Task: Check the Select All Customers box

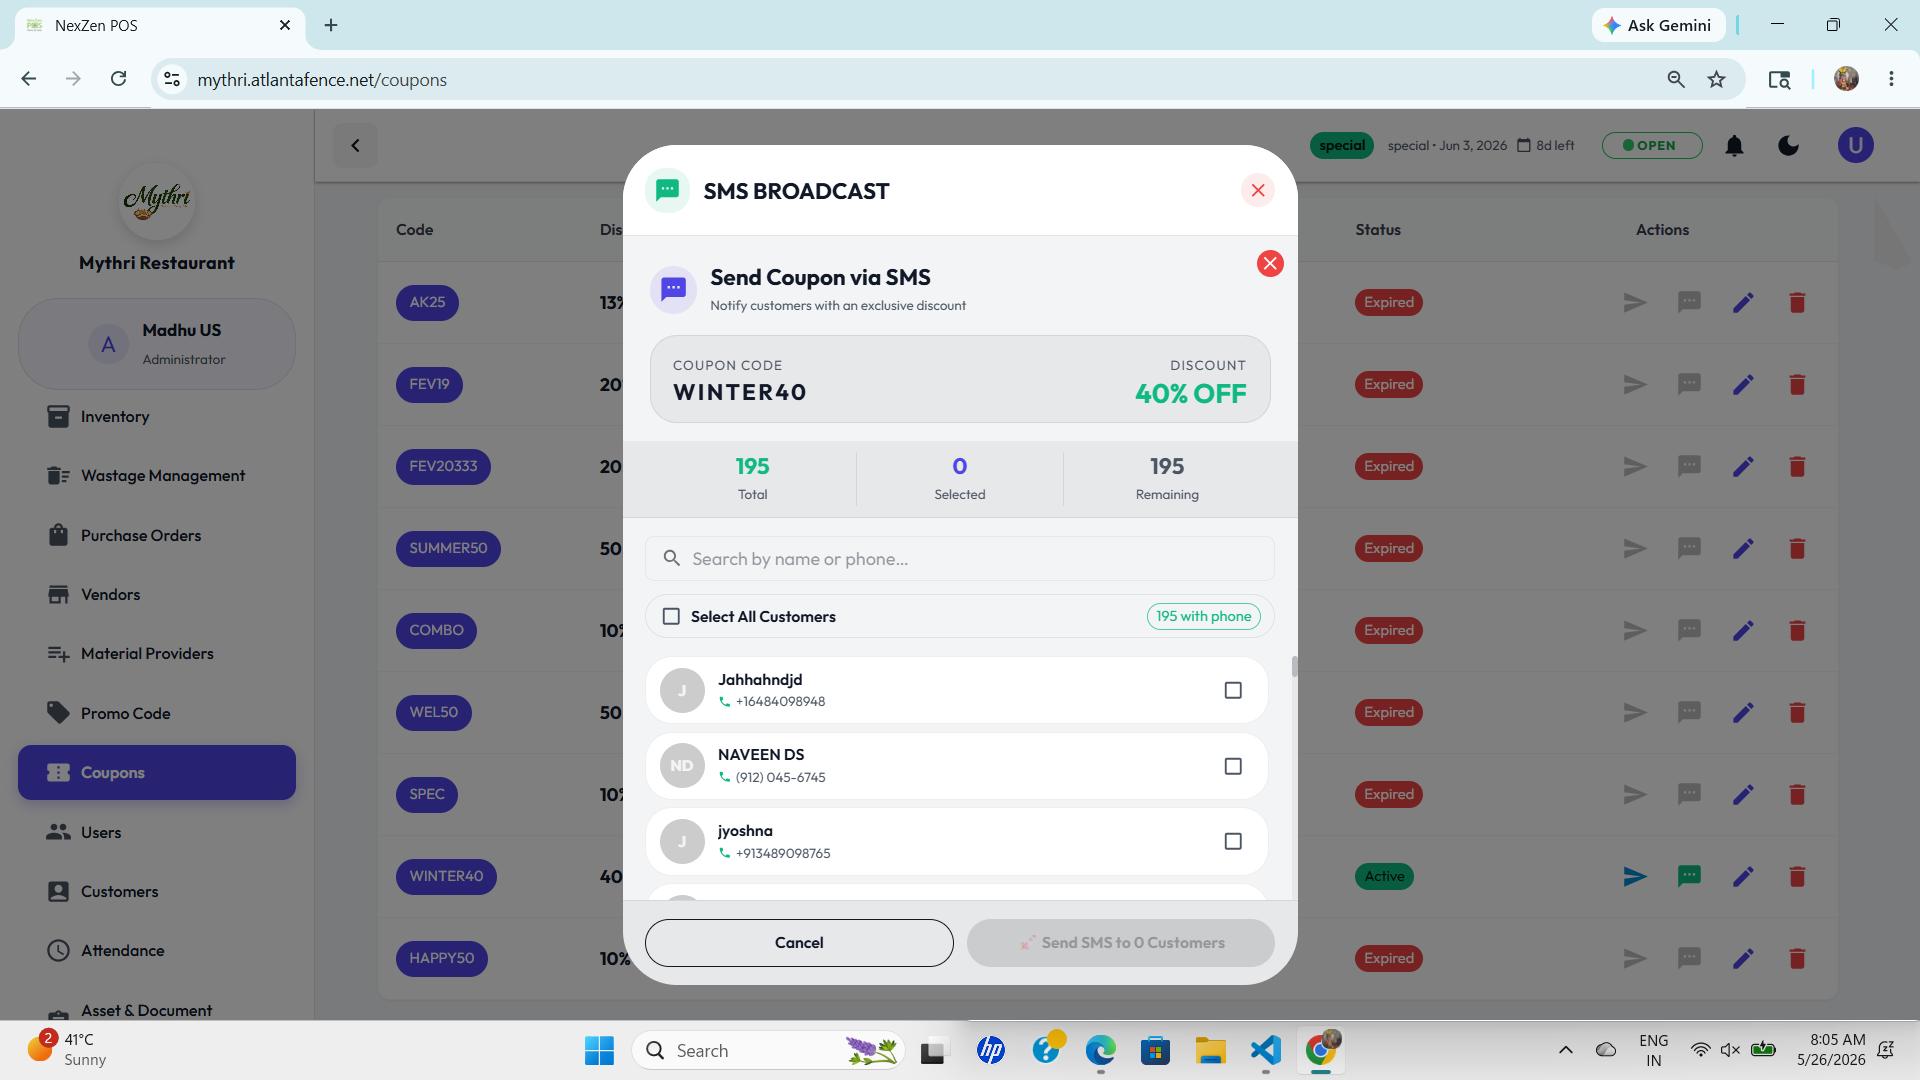Action: [x=671, y=616]
